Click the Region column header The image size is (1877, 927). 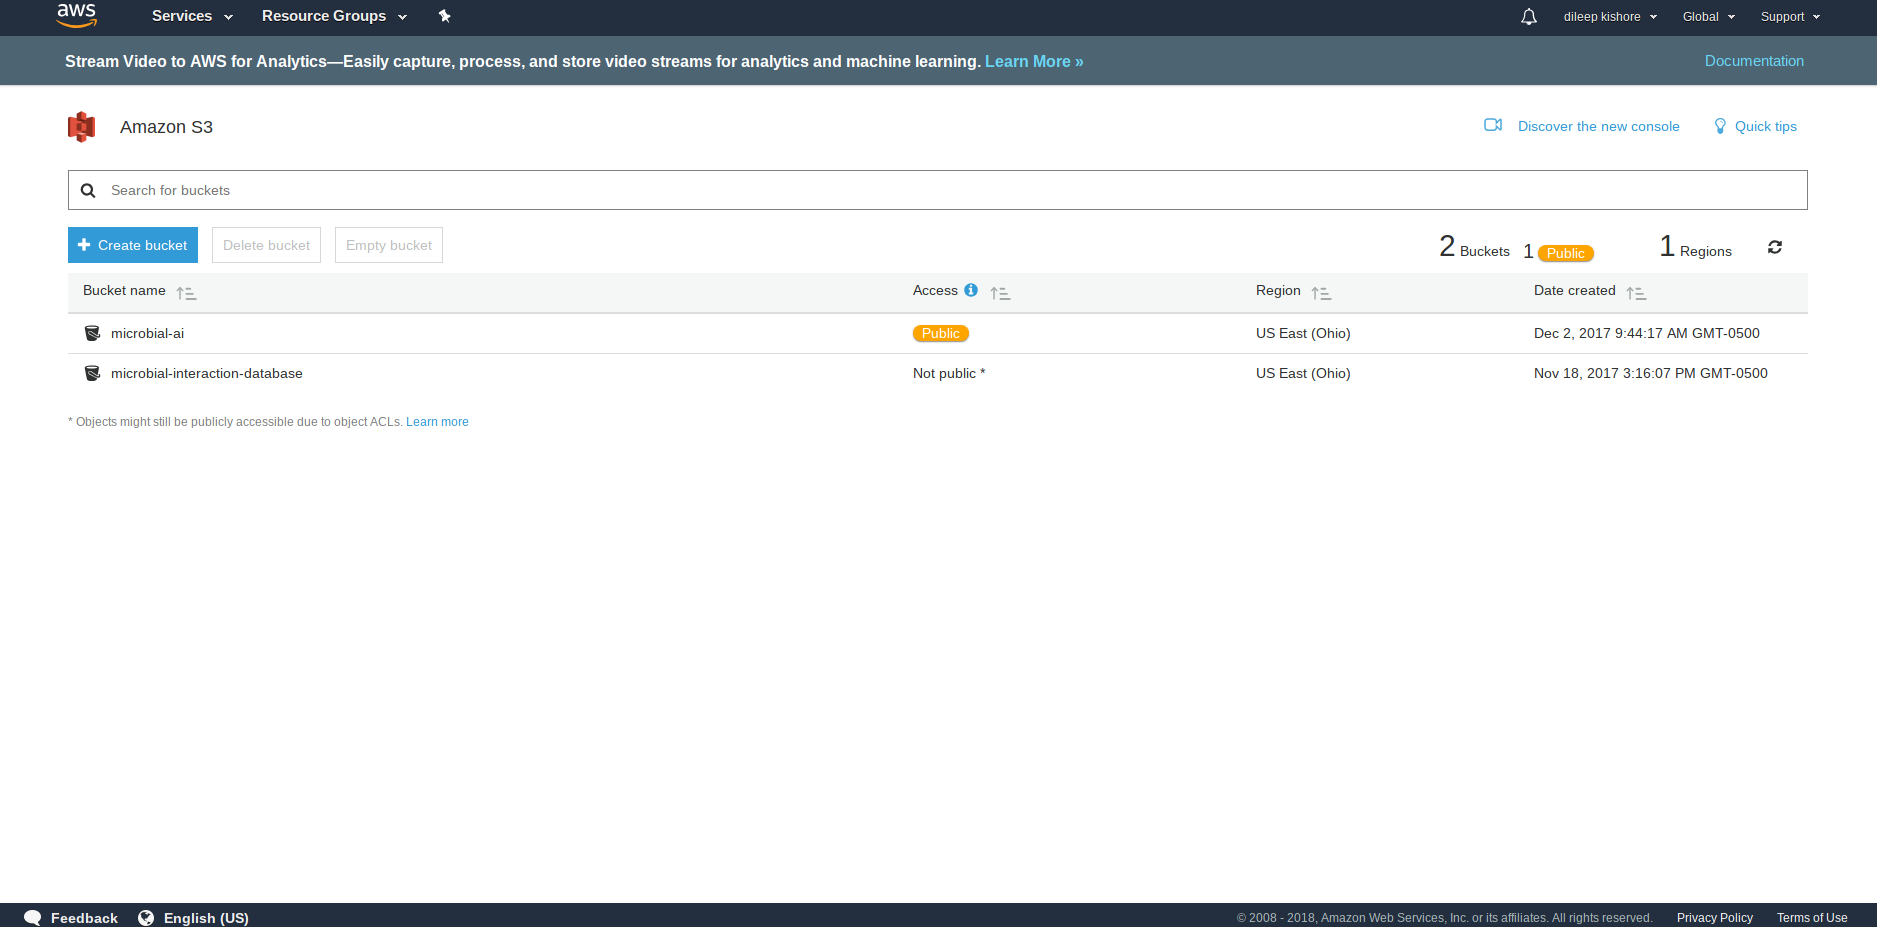point(1278,290)
